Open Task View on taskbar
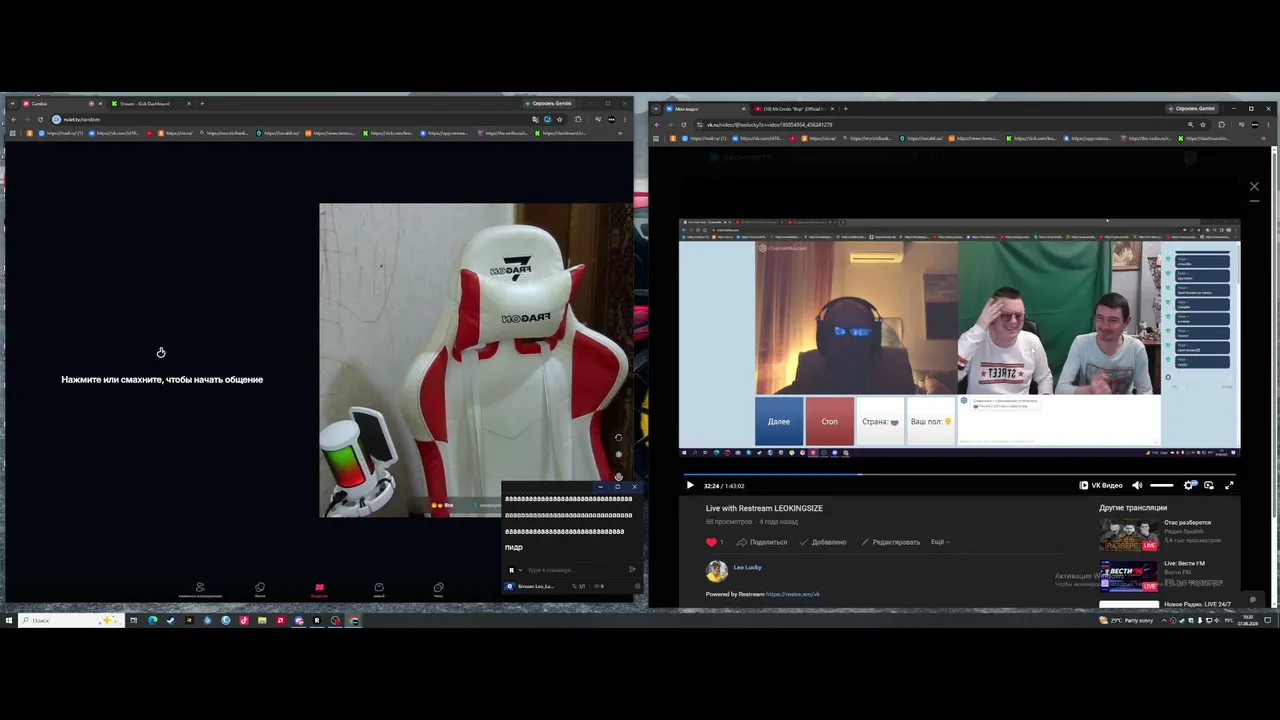The image size is (1280, 720). (x=133, y=620)
